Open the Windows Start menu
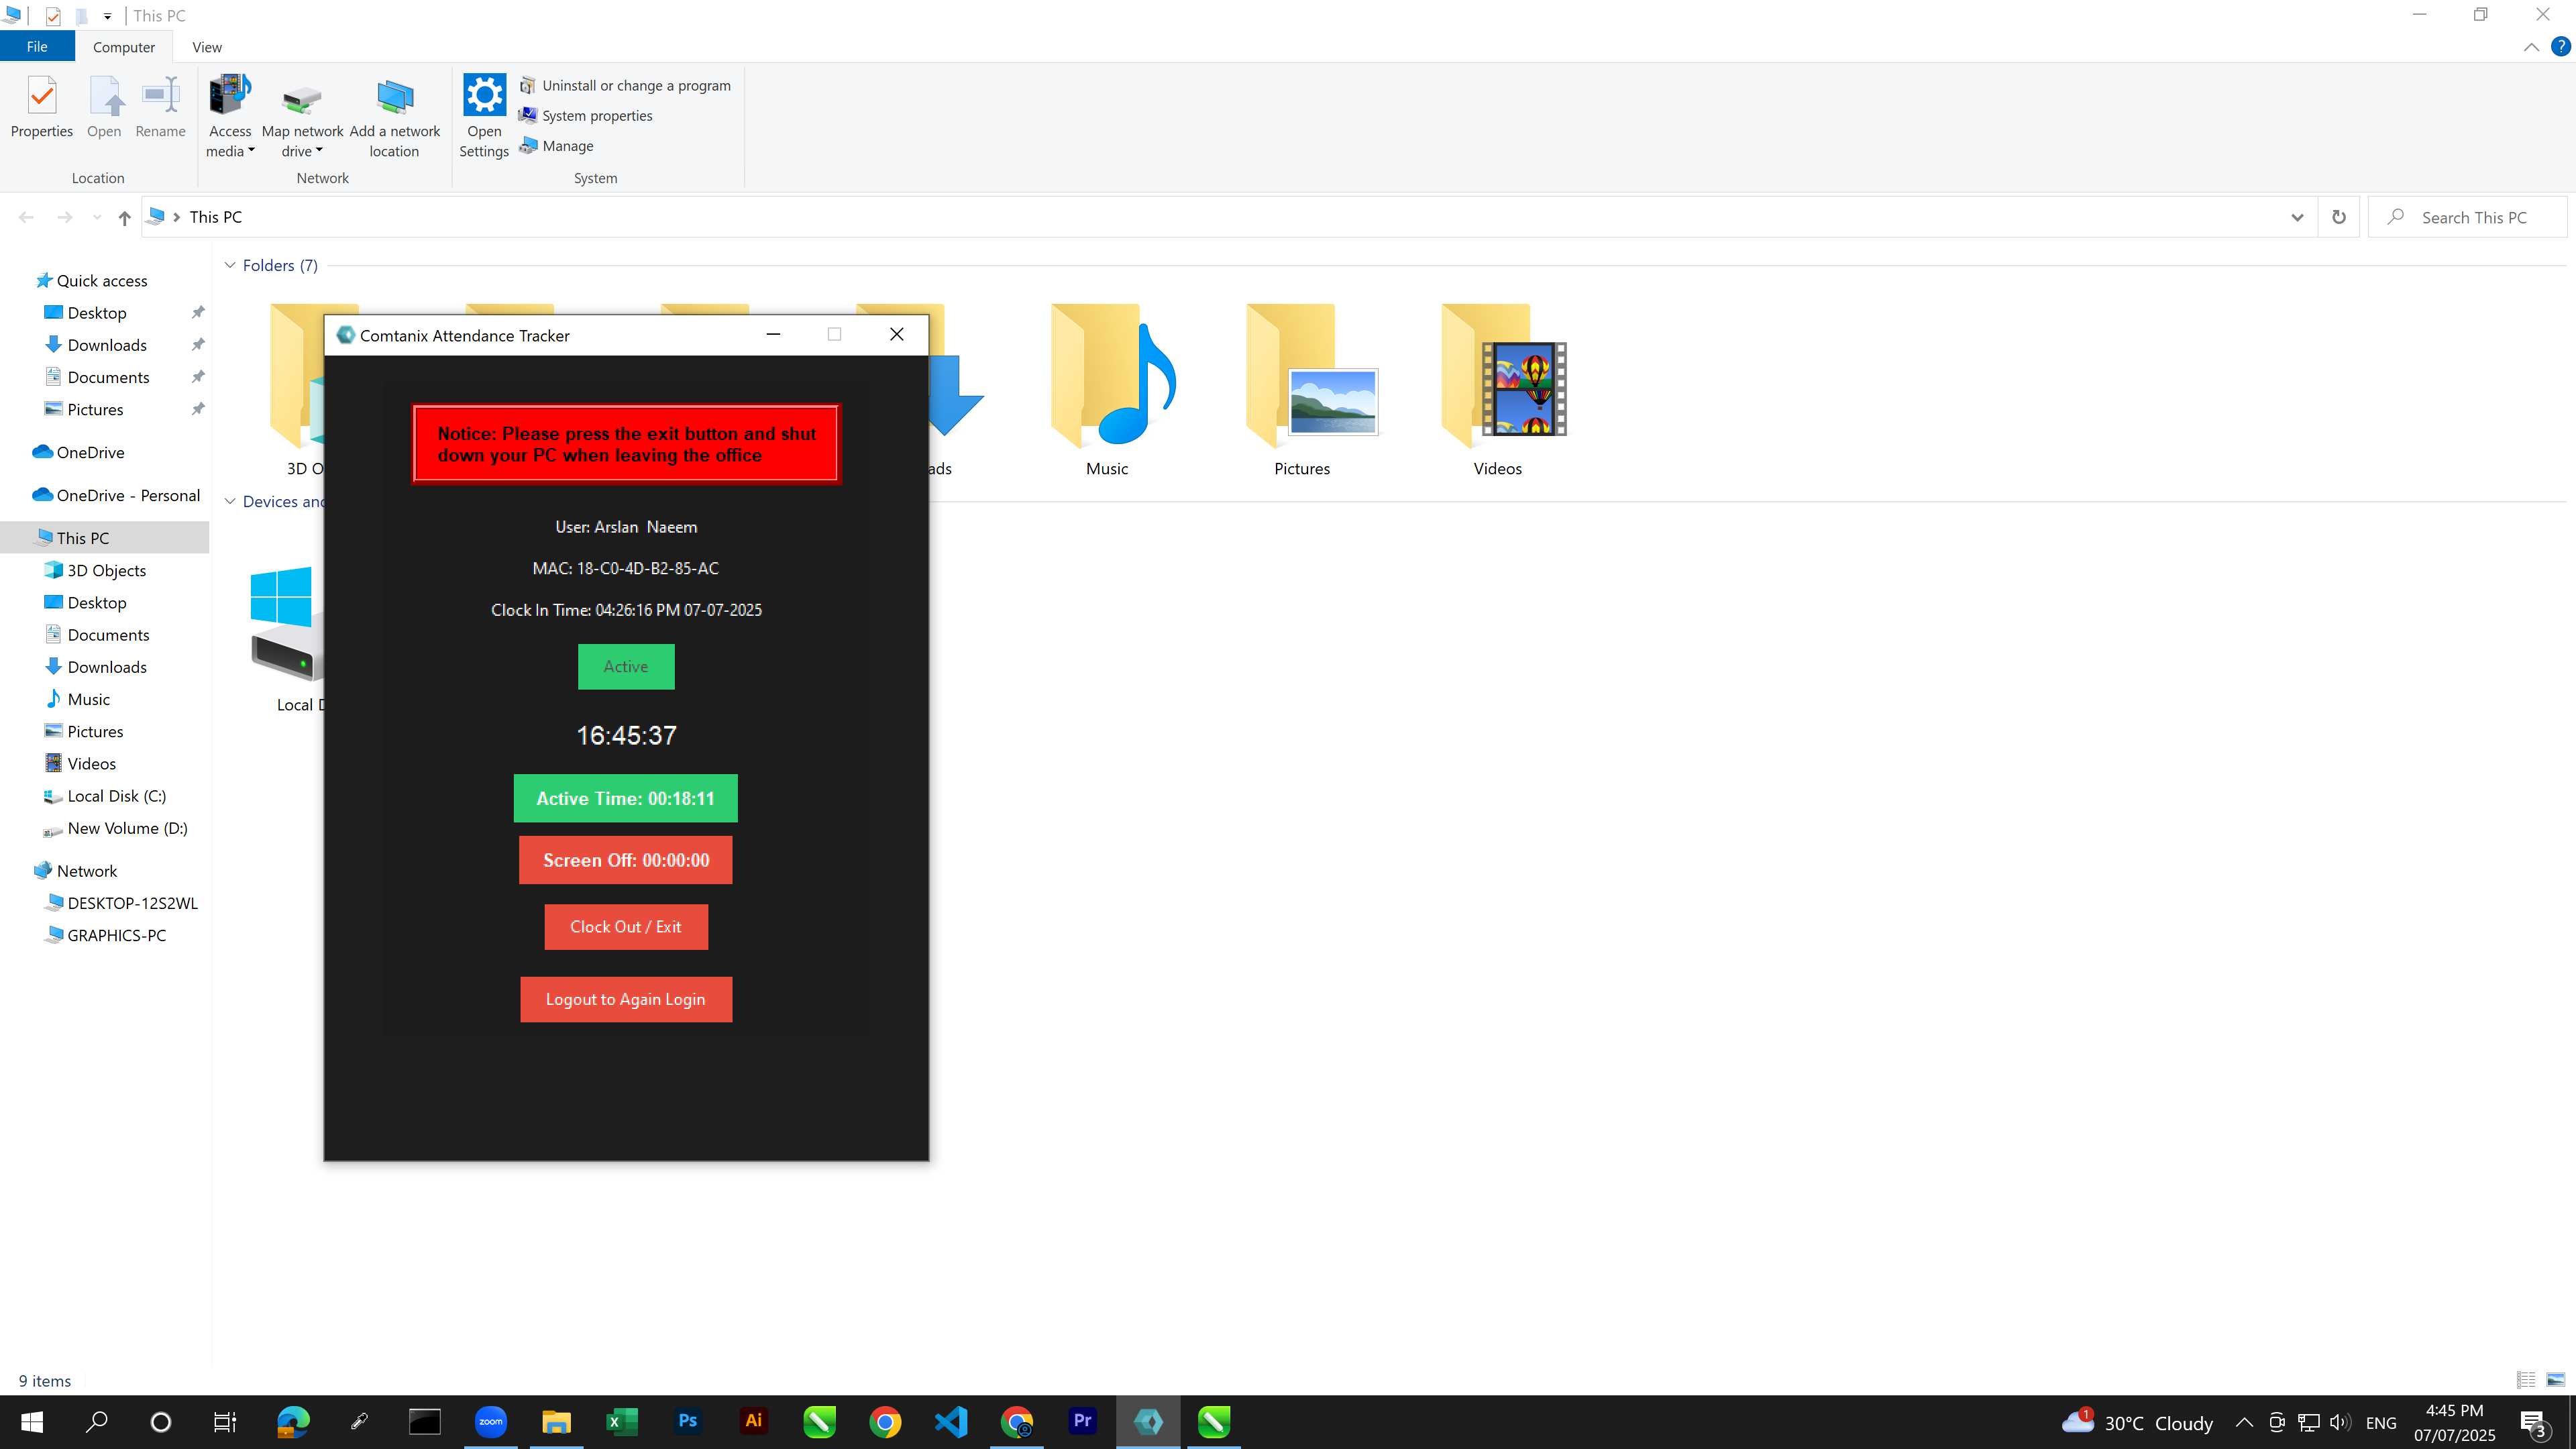Viewport: 2576px width, 1449px height. click(x=32, y=1422)
